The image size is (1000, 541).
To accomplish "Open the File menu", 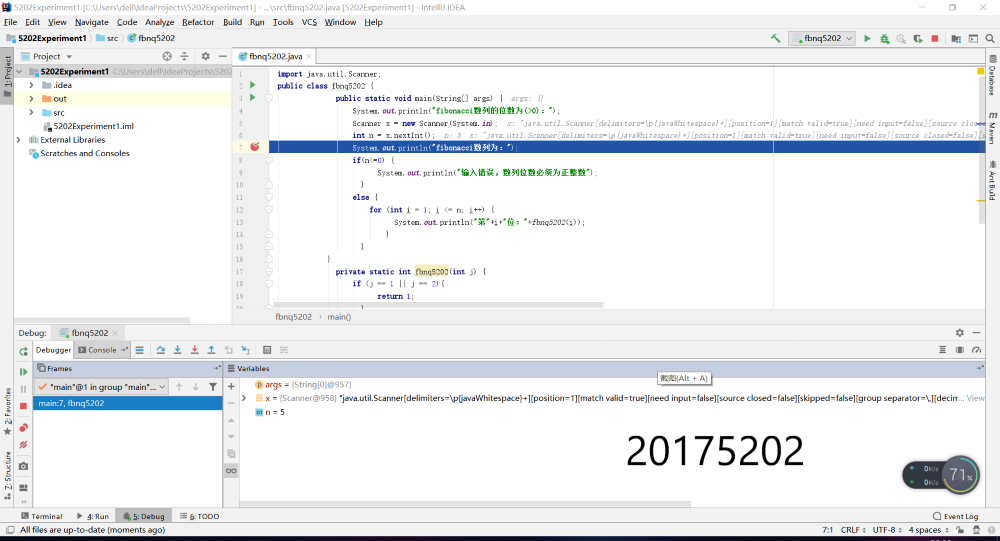I will [x=10, y=22].
